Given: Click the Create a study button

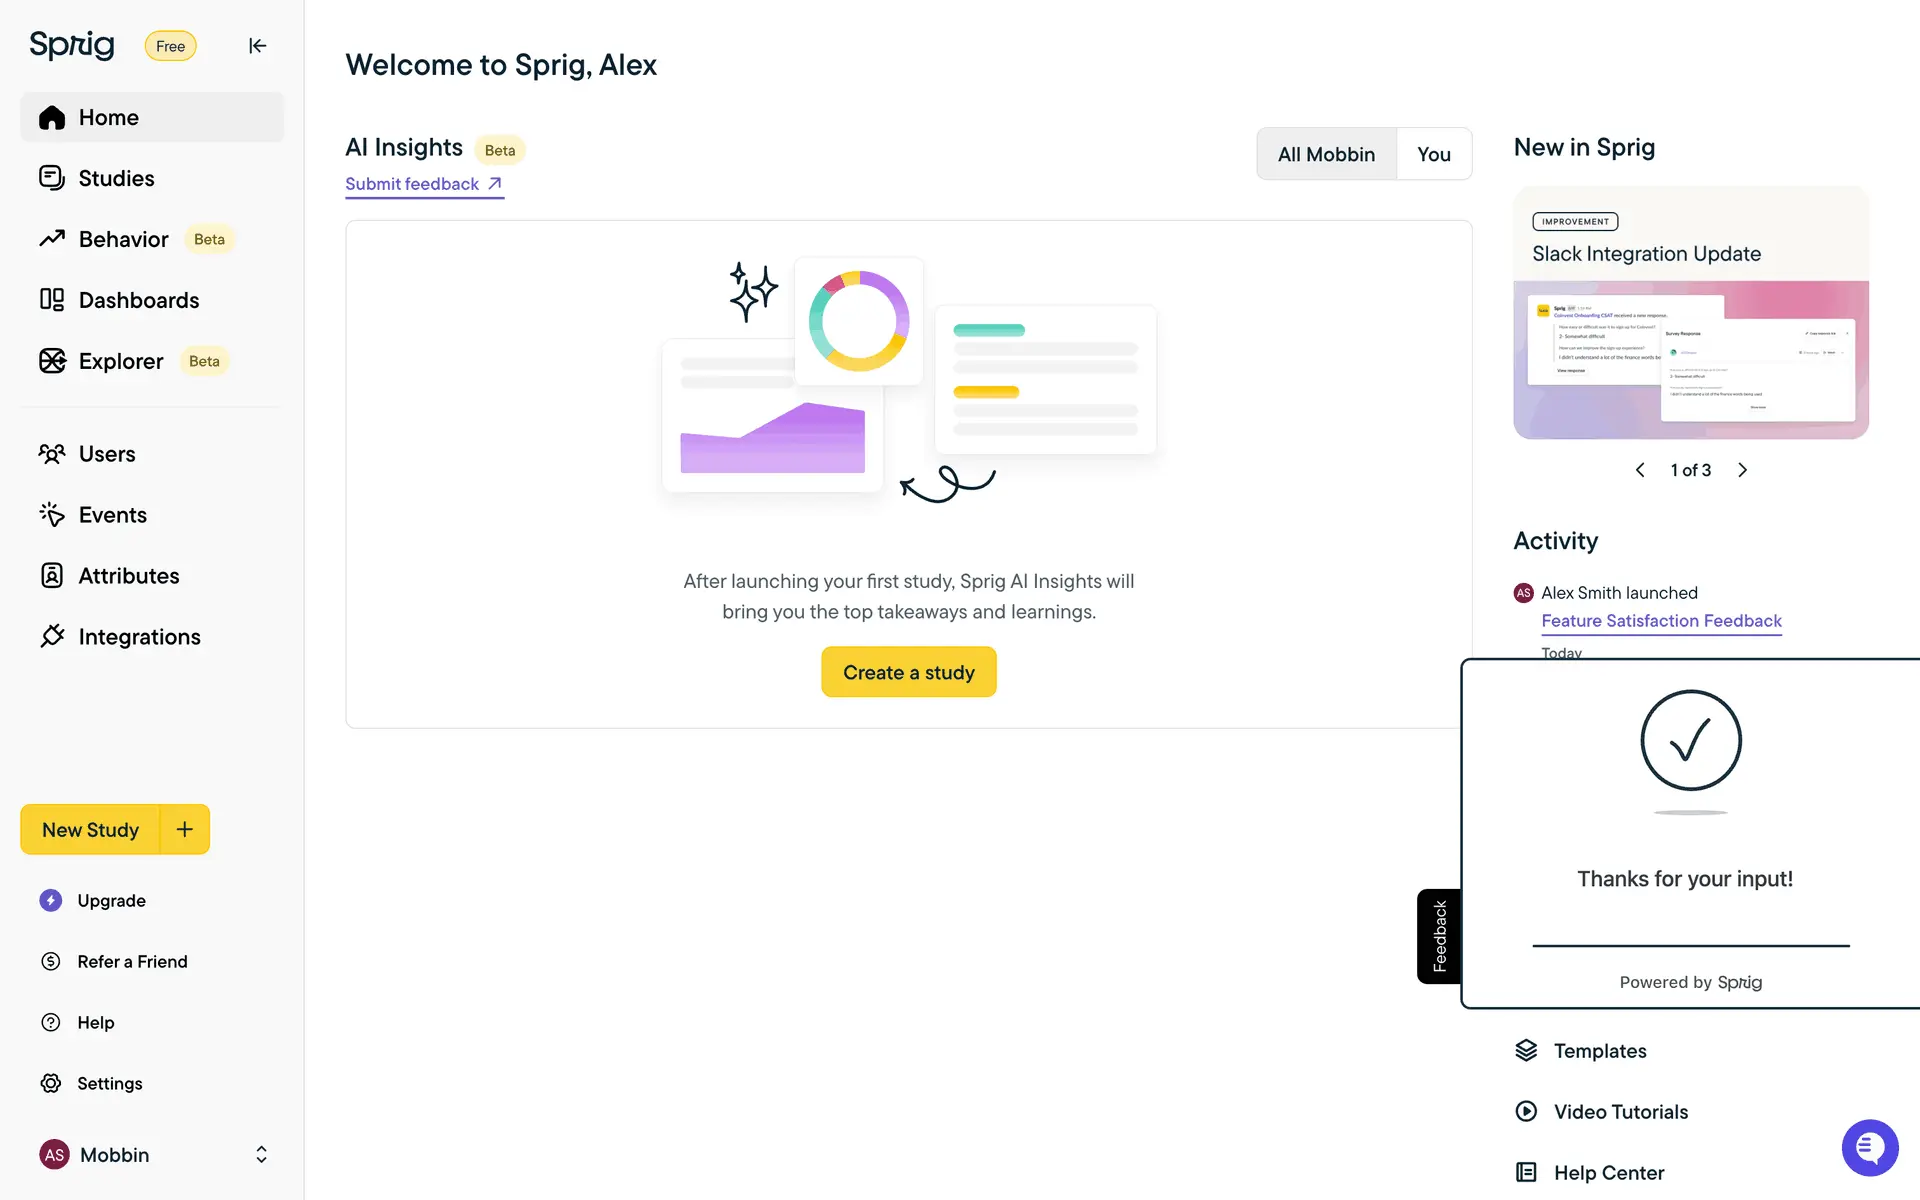Looking at the screenshot, I should [908, 672].
